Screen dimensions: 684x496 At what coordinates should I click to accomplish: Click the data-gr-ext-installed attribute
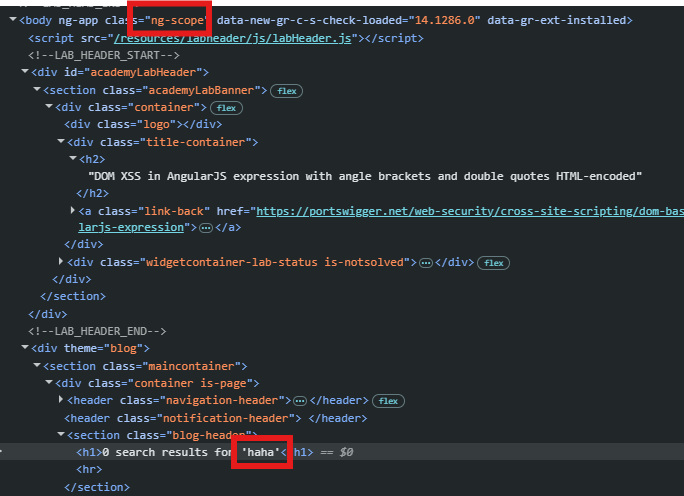point(557,20)
